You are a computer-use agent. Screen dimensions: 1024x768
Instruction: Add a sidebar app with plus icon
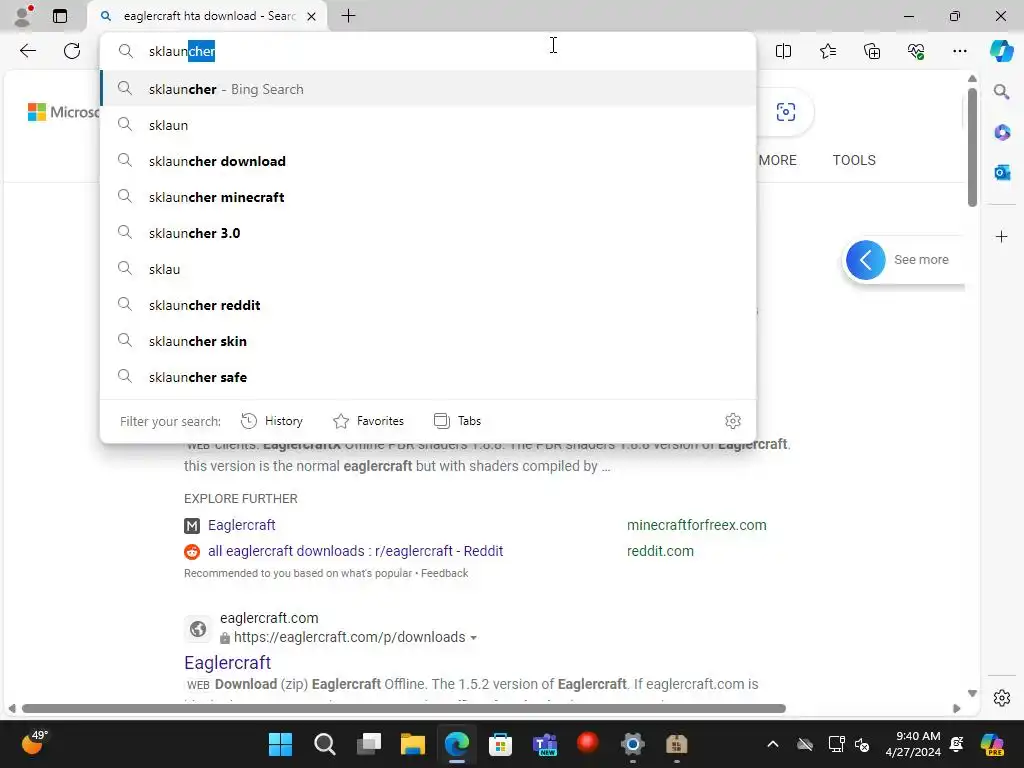(x=1002, y=236)
